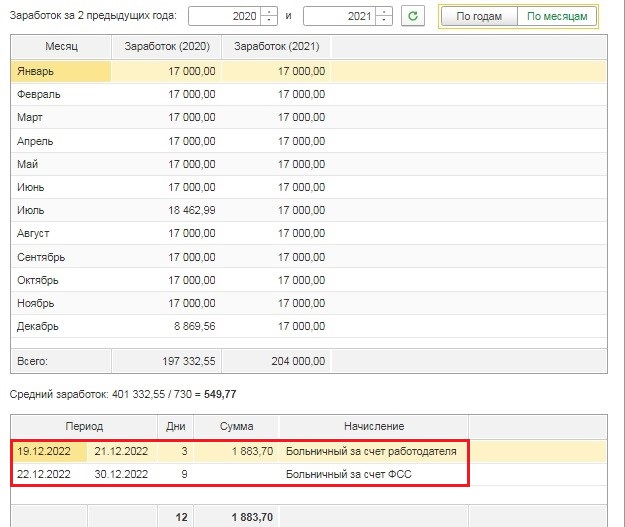This screenshot has height=527, width=625.
Task: Click the December 2020 value 8 869,56
Action: pos(195,326)
